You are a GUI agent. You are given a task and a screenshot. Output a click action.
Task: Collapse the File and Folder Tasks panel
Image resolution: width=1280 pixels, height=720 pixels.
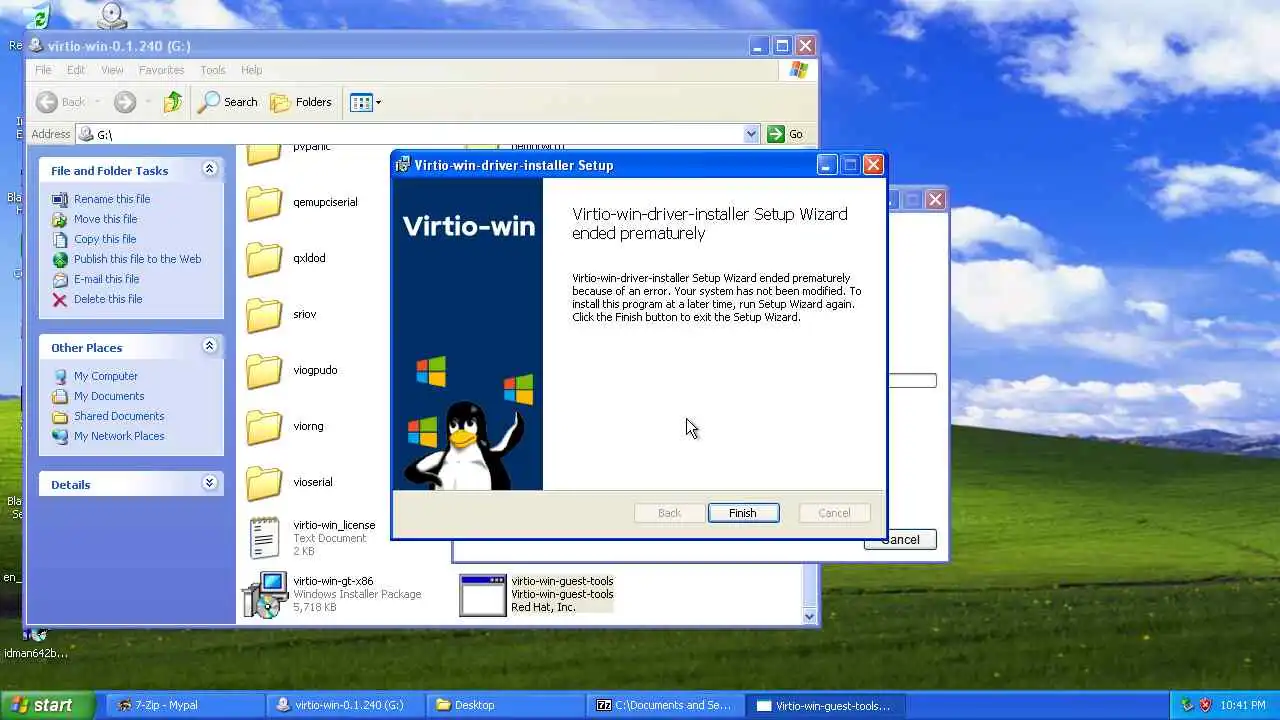209,169
